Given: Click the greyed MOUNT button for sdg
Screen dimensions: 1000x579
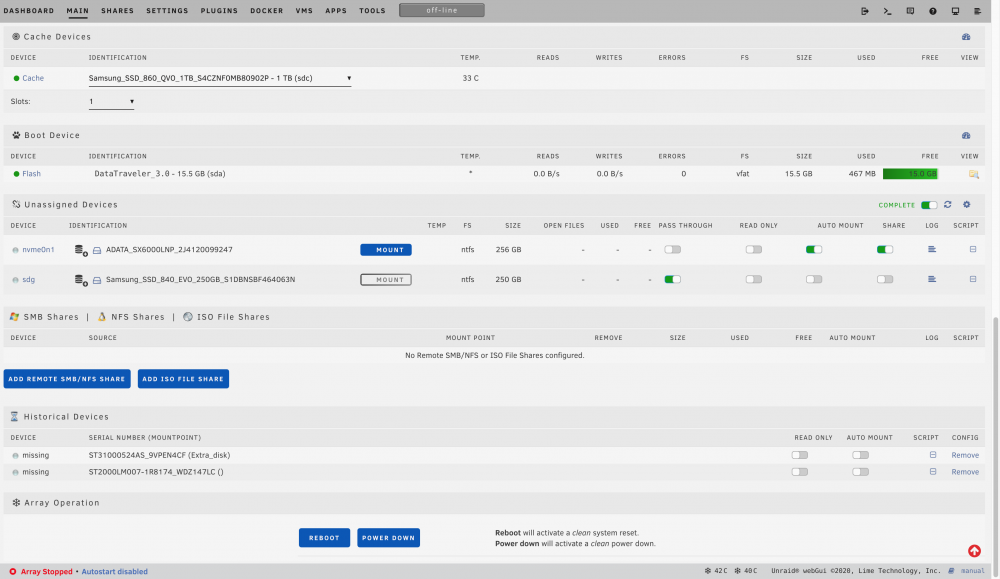Looking at the screenshot, I should point(386,280).
